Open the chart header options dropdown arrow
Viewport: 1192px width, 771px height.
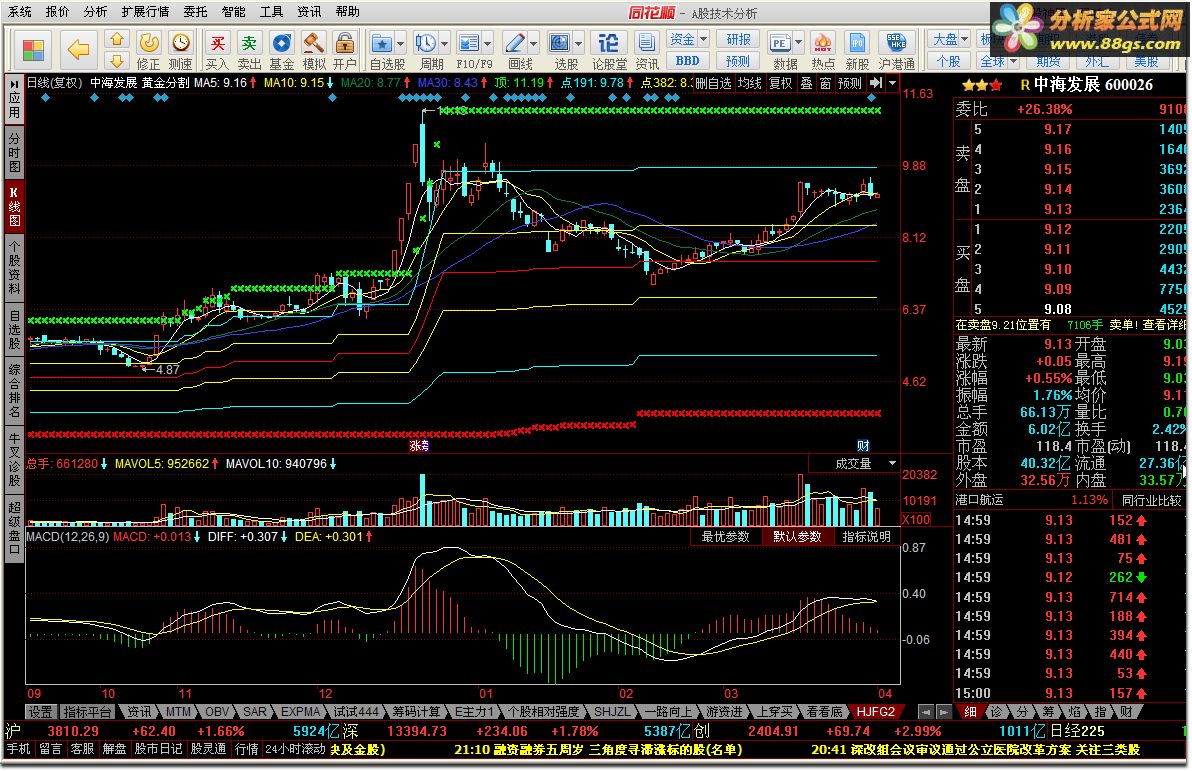(x=892, y=83)
